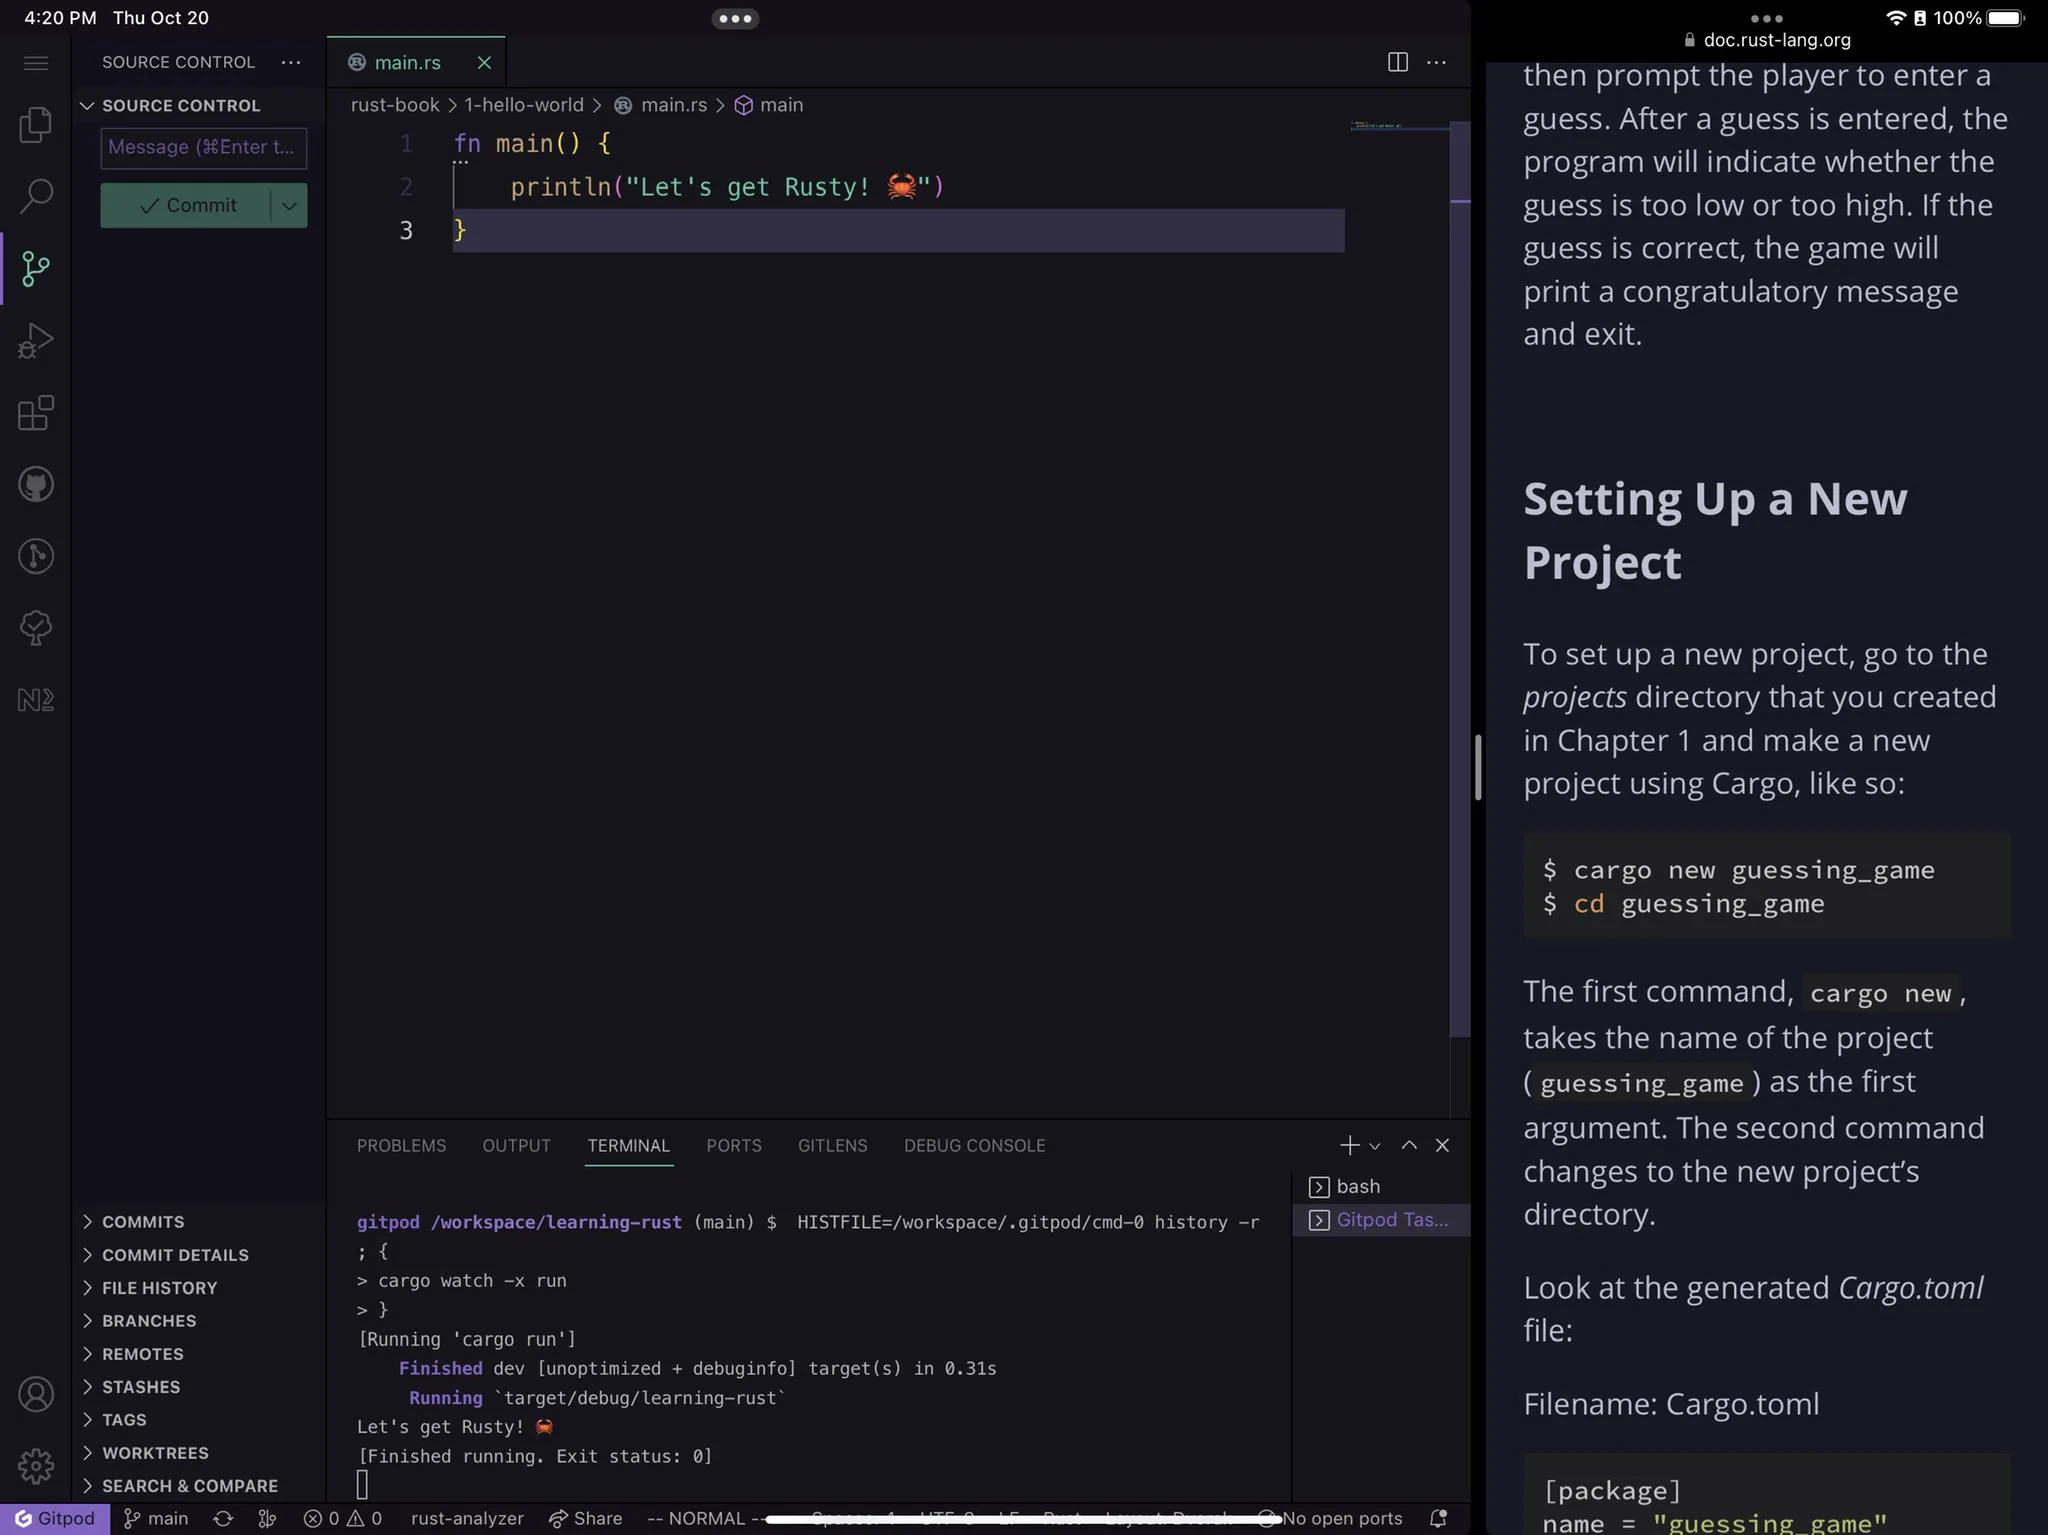Screen dimensions: 2048x1535
Task: Tap multitasking dots above the Safari window
Action: [1767, 18]
